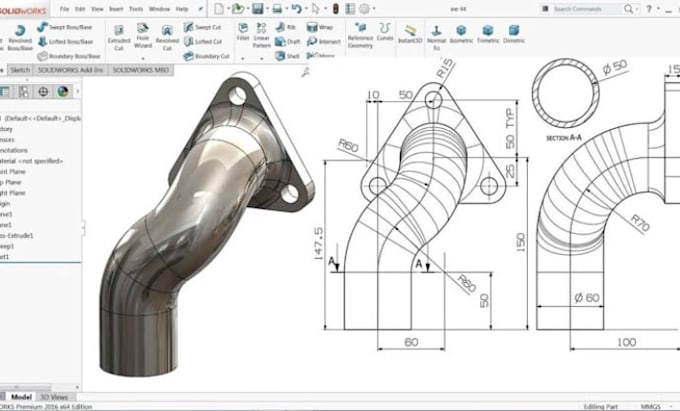Viewport: 680px width, 411px height.
Task: Open the File menu
Action: coord(65,9)
